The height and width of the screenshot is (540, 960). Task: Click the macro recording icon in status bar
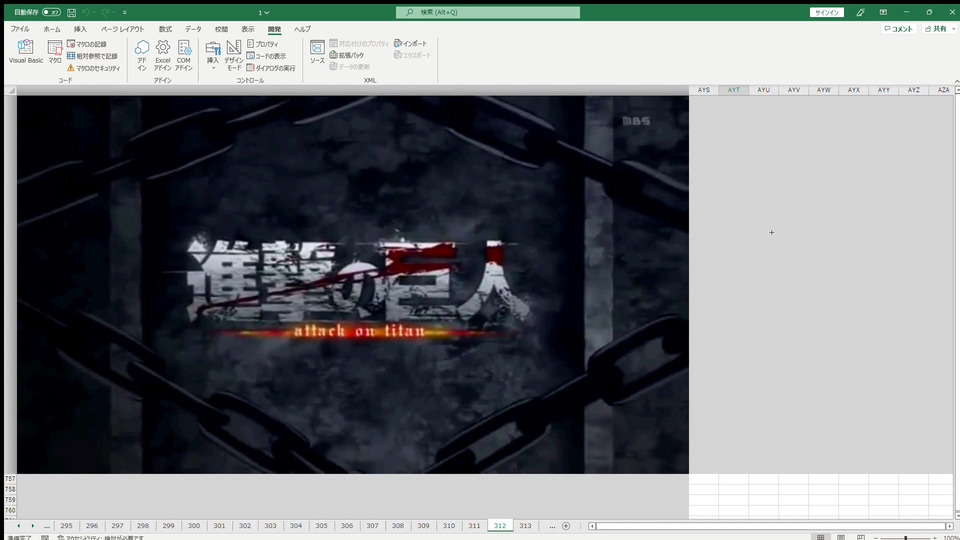tap(45, 538)
